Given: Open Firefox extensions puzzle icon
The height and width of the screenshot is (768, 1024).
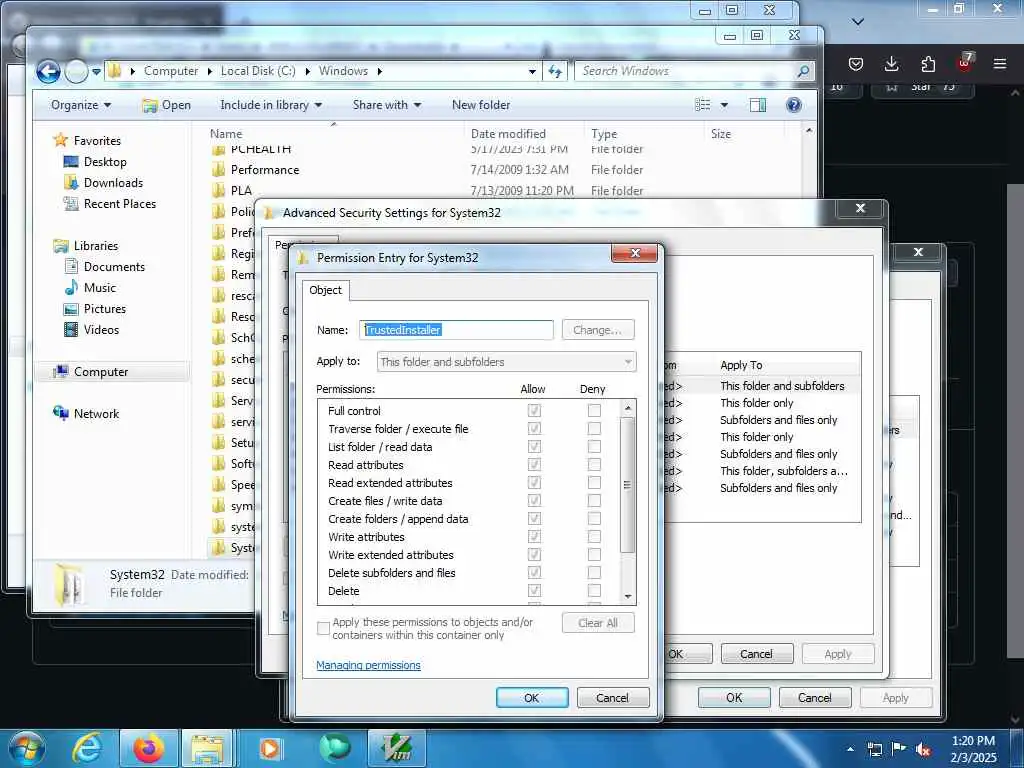Looking at the screenshot, I should click(928, 63).
